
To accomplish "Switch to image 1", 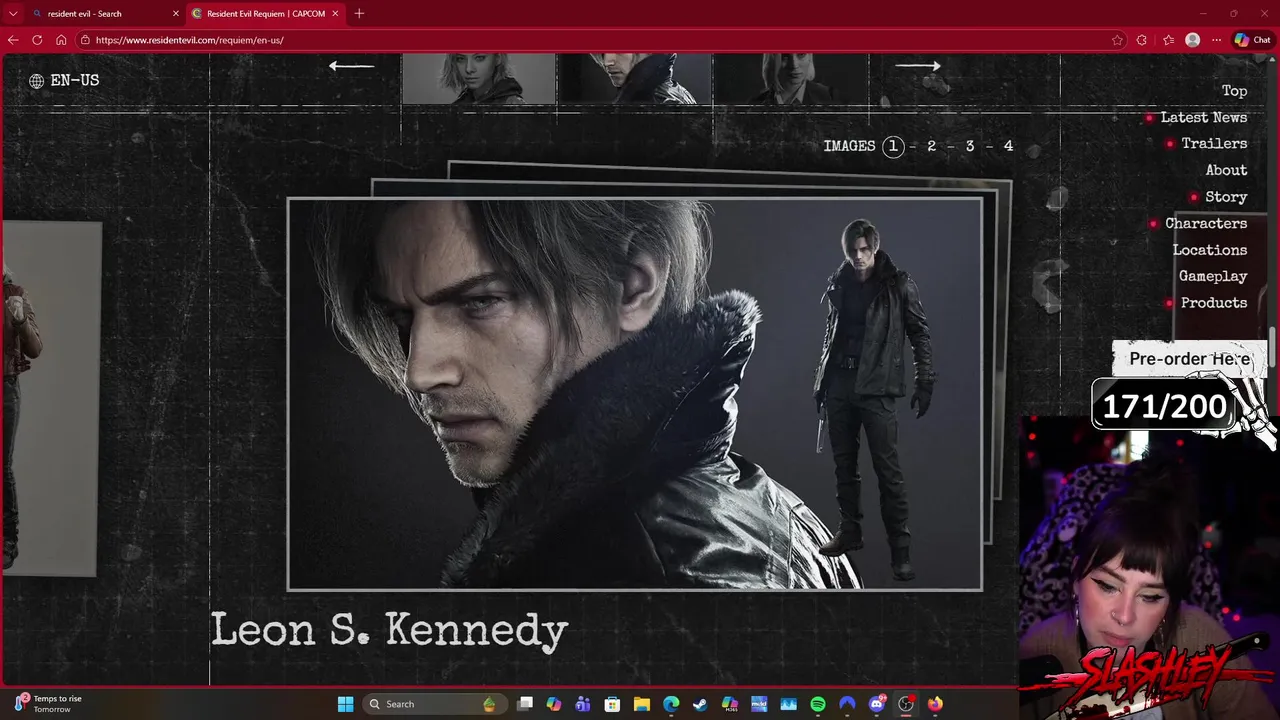I will [893, 146].
